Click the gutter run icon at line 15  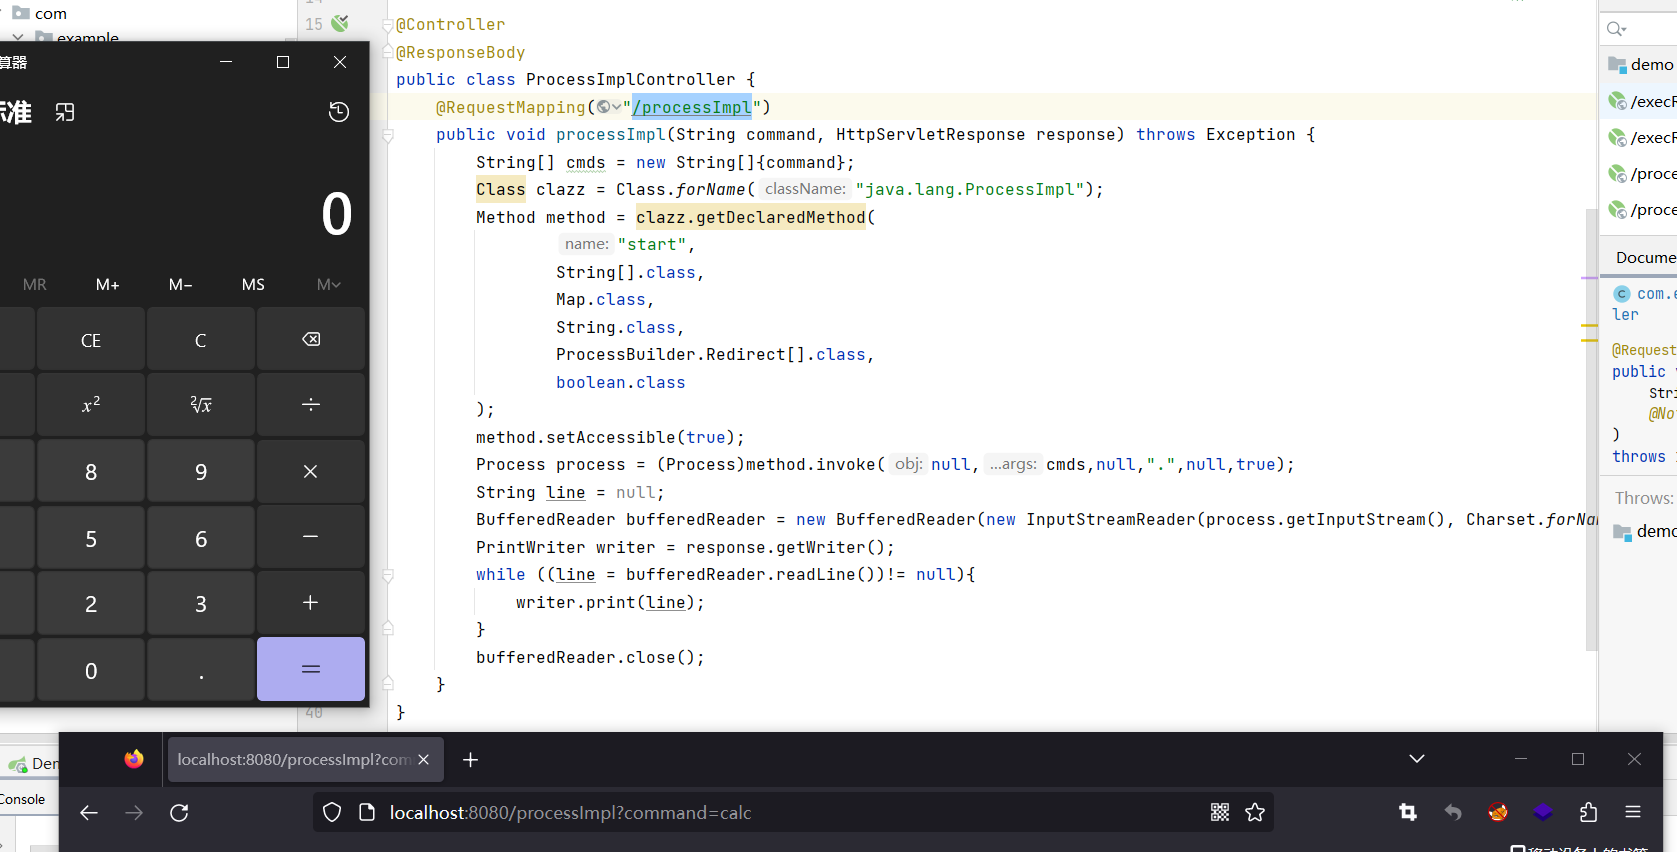coord(341,23)
